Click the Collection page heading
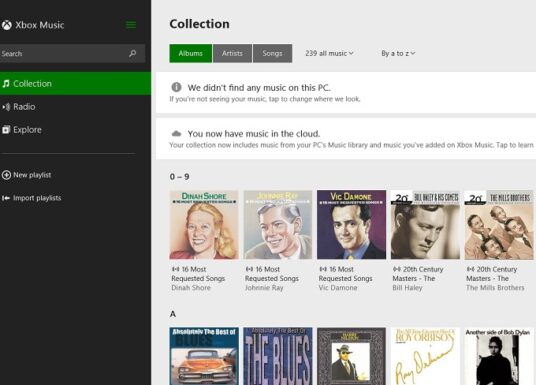The width and height of the screenshot is (536, 385). [x=199, y=24]
